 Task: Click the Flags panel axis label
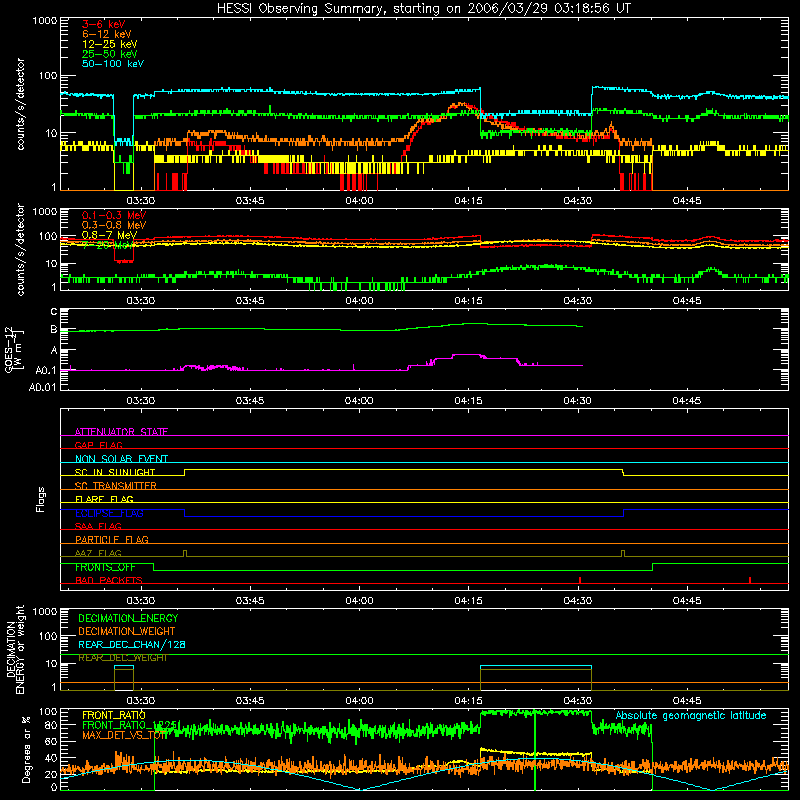click(41, 499)
